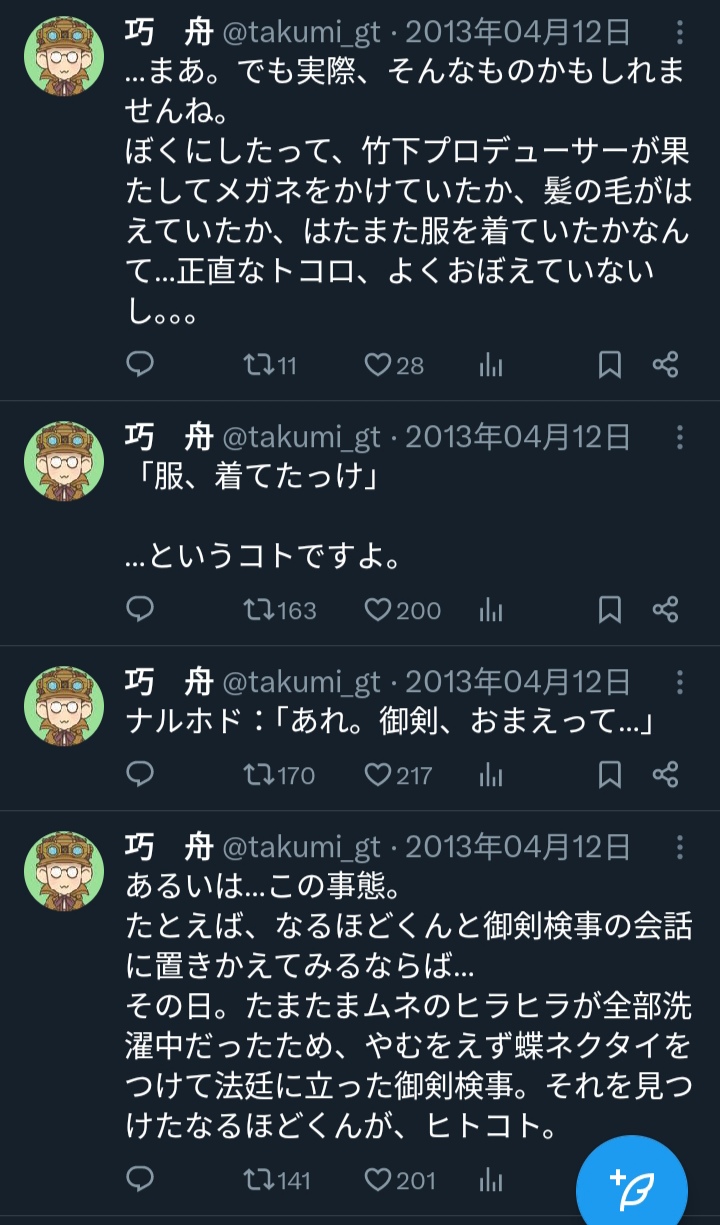
Task: Open @takumi_gt profile from first tweet handle
Action: 300,33
